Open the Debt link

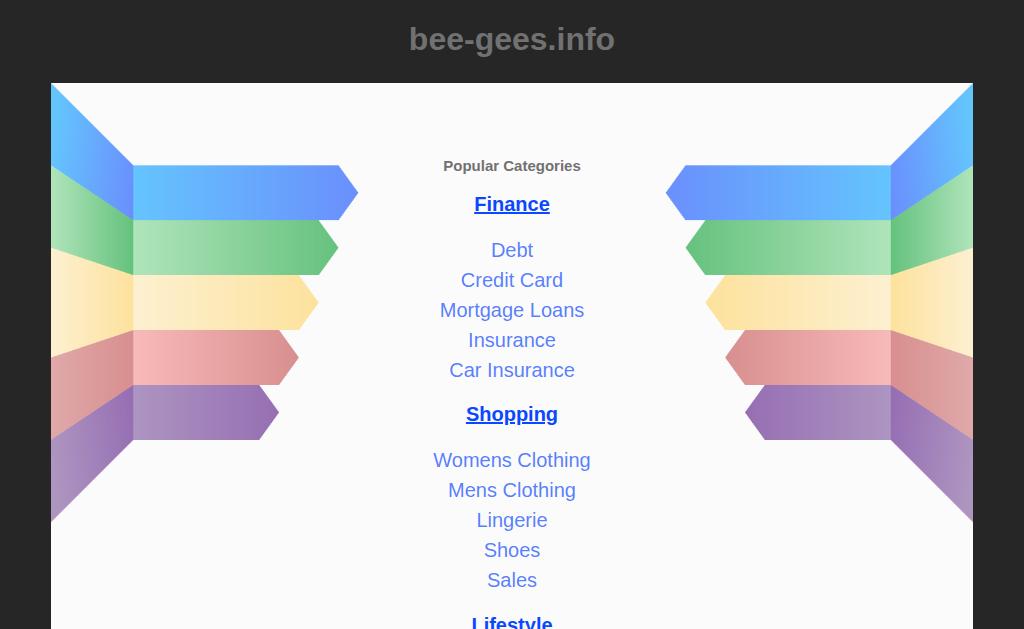pyautogui.click(x=512, y=250)
